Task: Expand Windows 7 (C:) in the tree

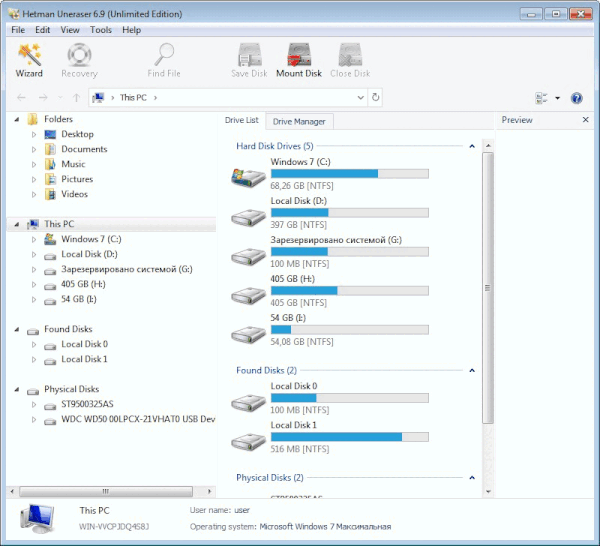Action: [x=34, y=240]
